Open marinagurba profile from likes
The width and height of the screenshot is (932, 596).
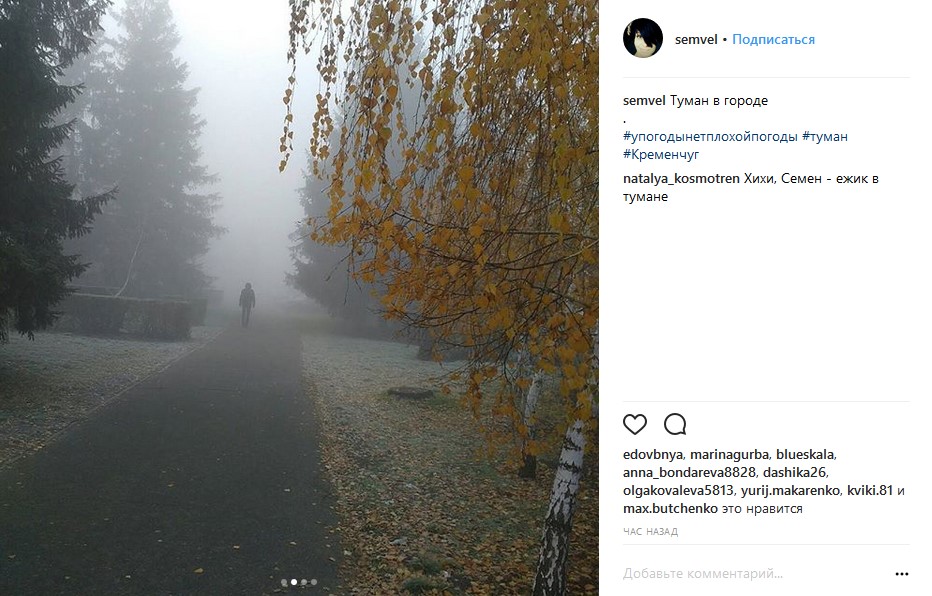[729, 455]
